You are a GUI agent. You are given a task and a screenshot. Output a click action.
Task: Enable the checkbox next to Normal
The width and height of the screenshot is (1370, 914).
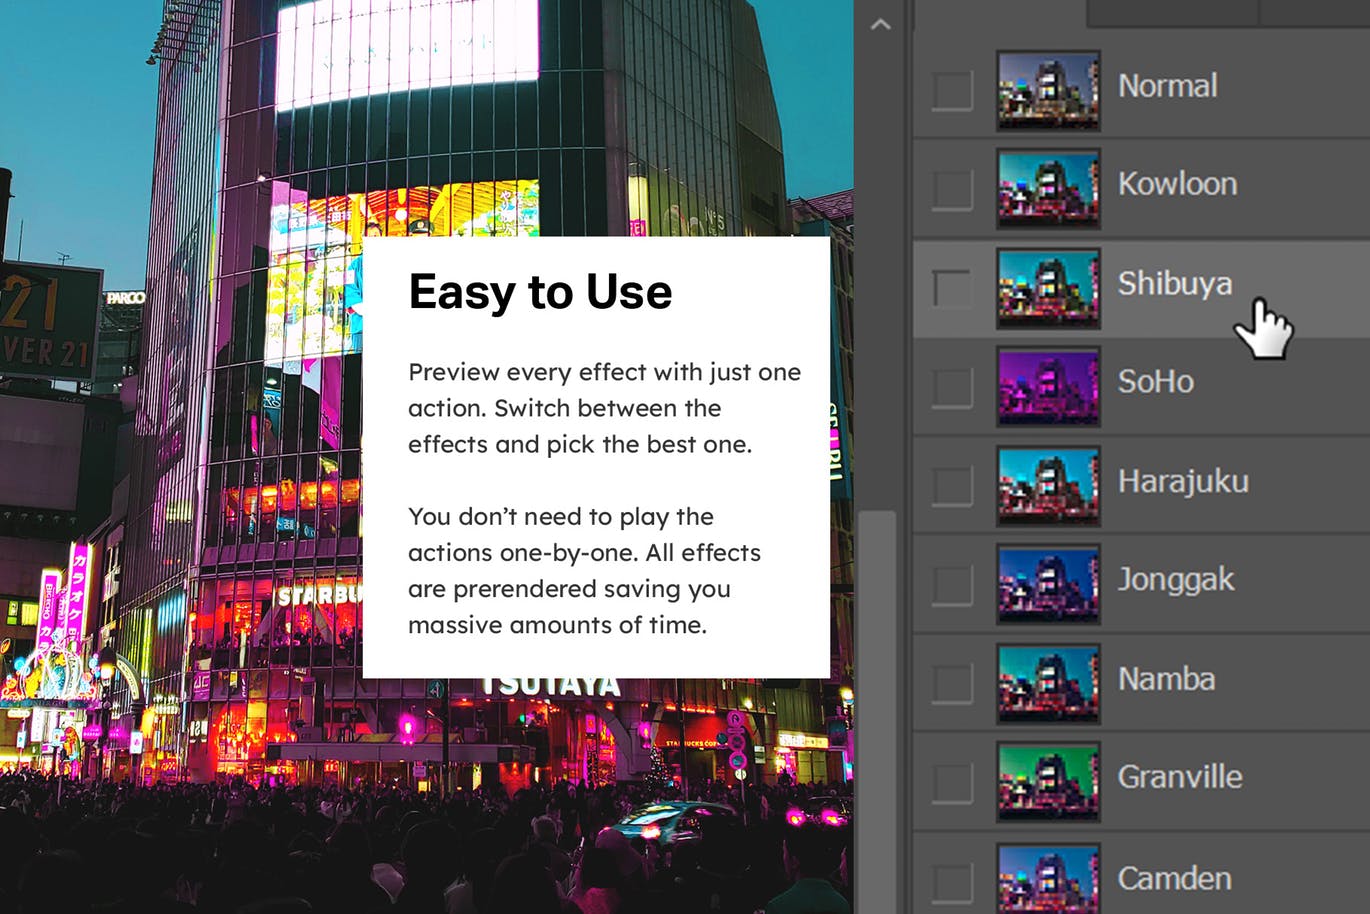click(x=950, y=88)
